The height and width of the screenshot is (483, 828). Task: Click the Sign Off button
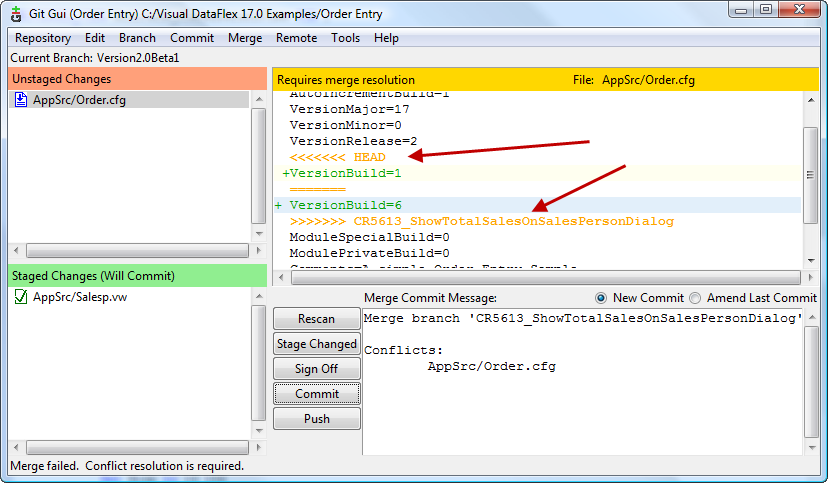(x=316, y=369)
